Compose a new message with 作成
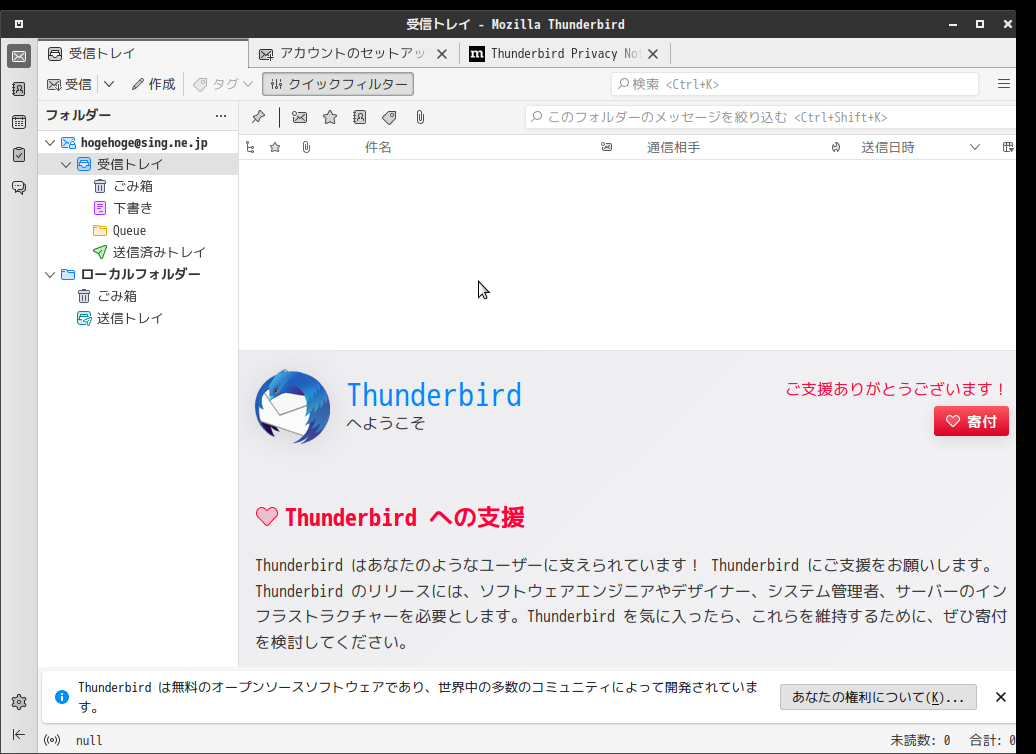This screenshot has width=1036, height=754. [x=153, y=84]
